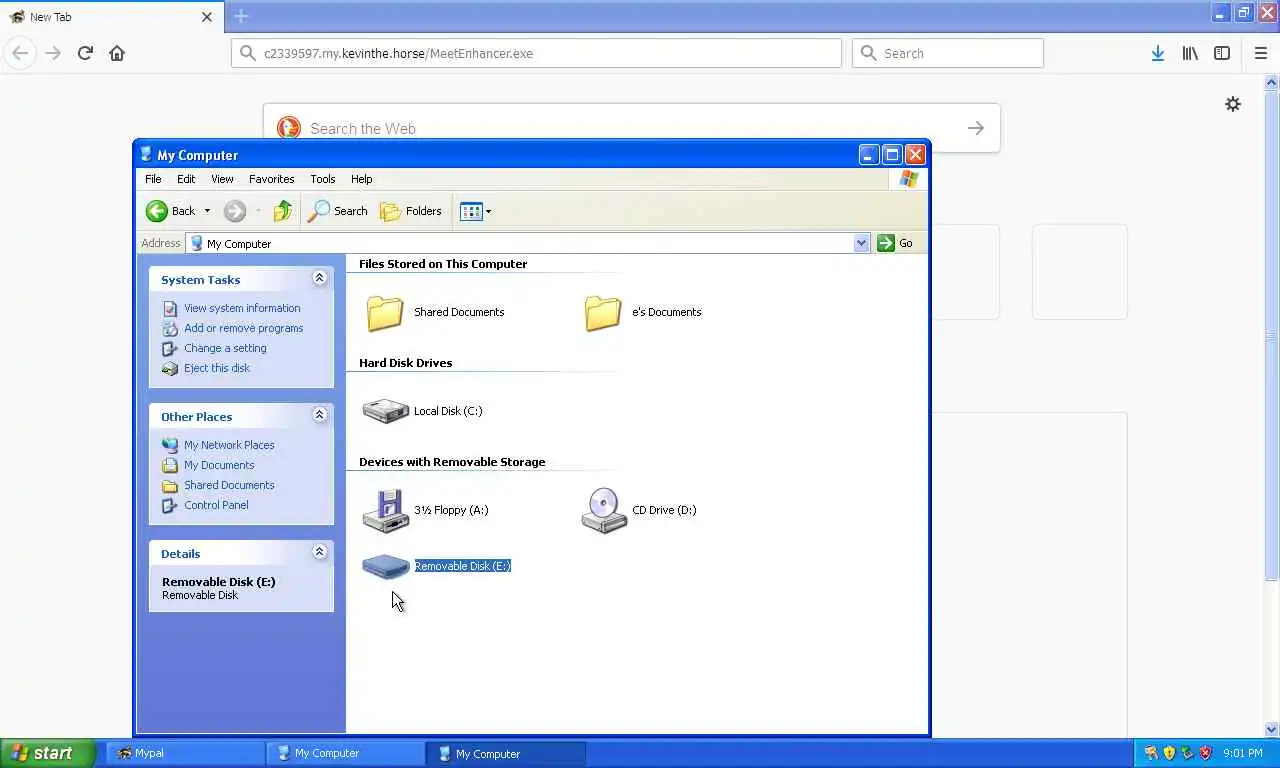Screen dimensions: 1280x768
Task: Switch to active My Computer taskbar button
Action: [506, 753]
